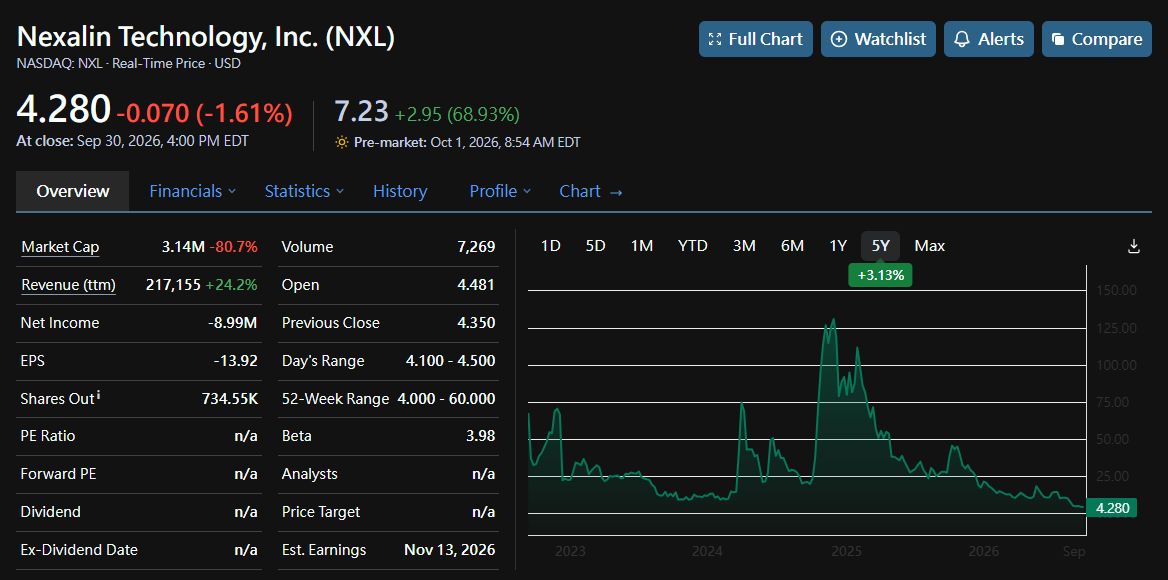Expand the Financials dropdown tab

[192, 191]
